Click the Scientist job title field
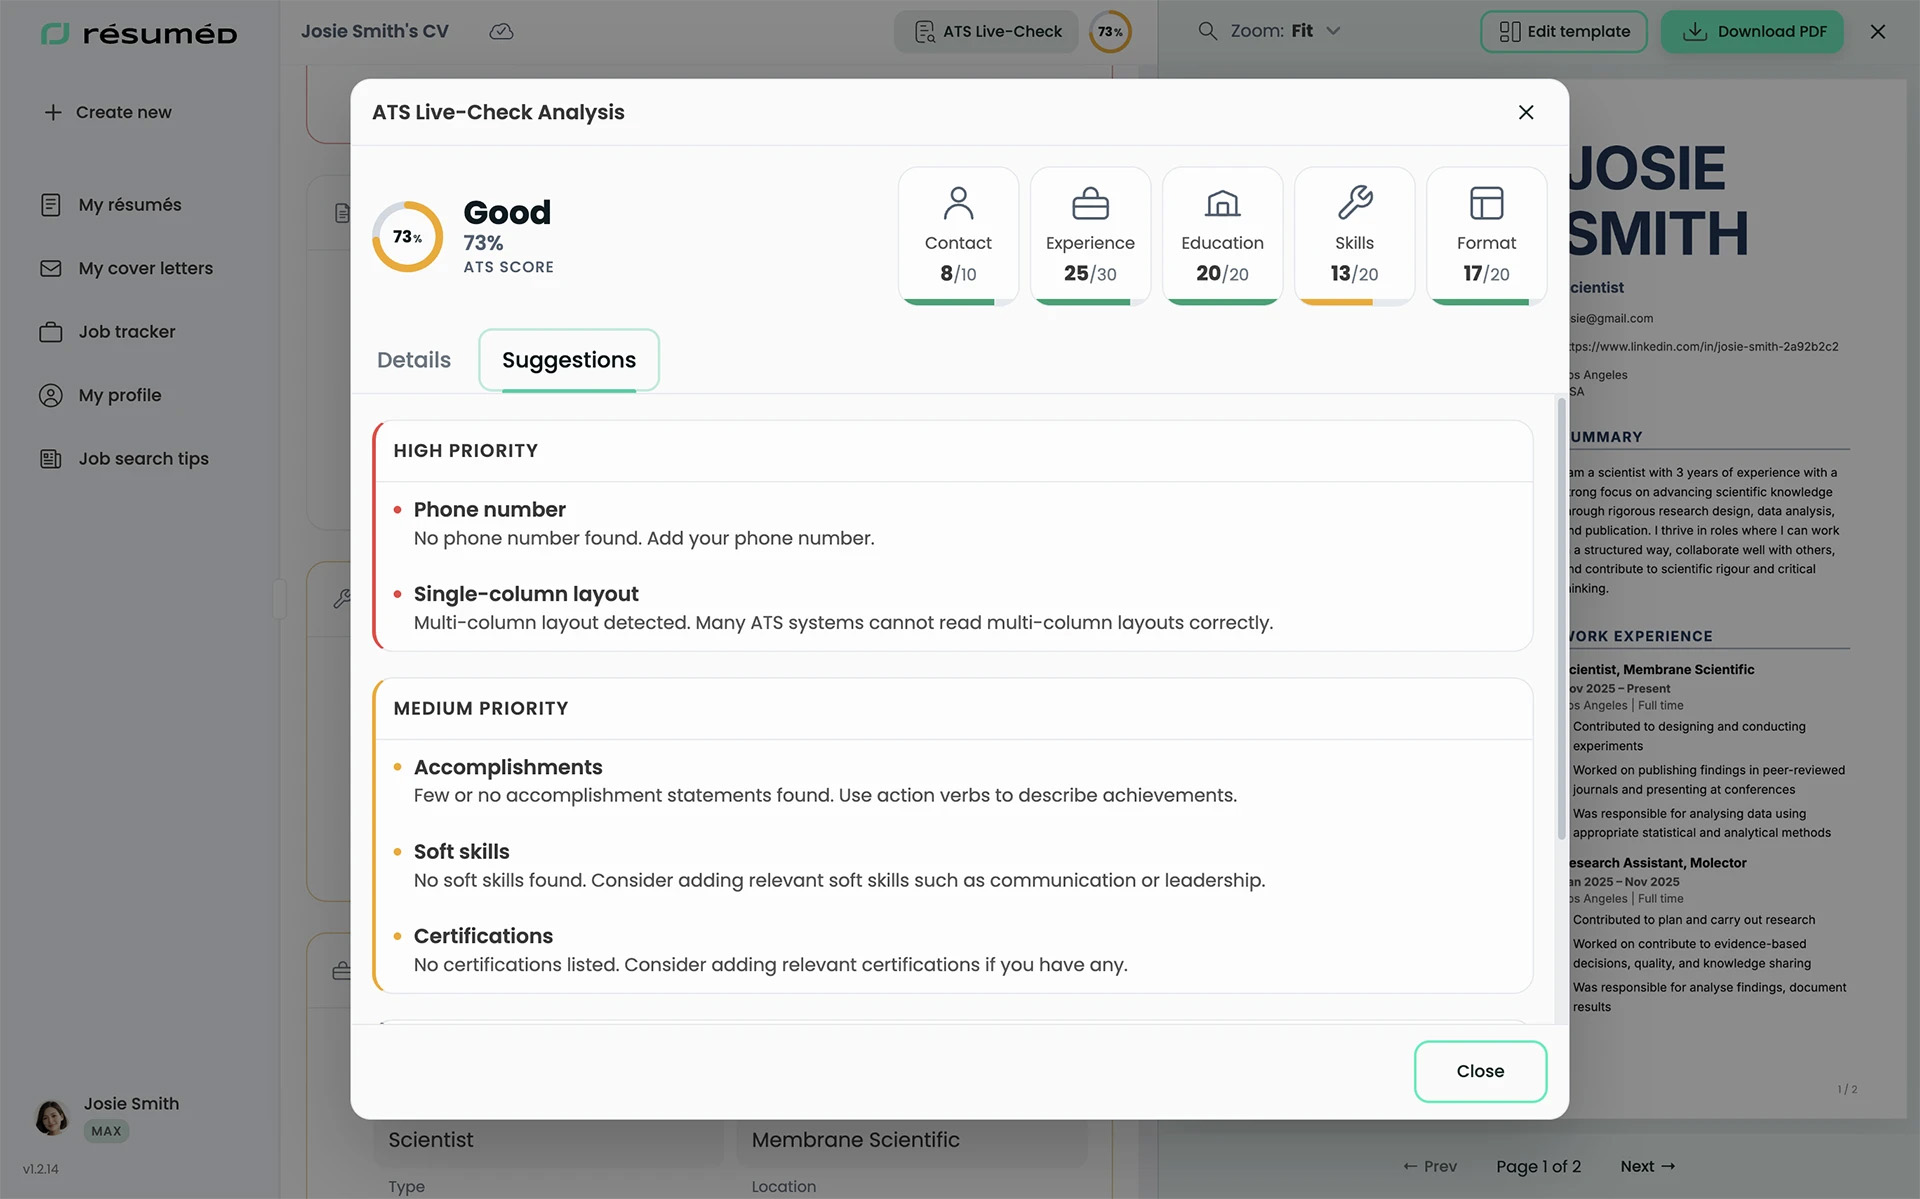The image size is (1920, 1199). [548, 1140]
